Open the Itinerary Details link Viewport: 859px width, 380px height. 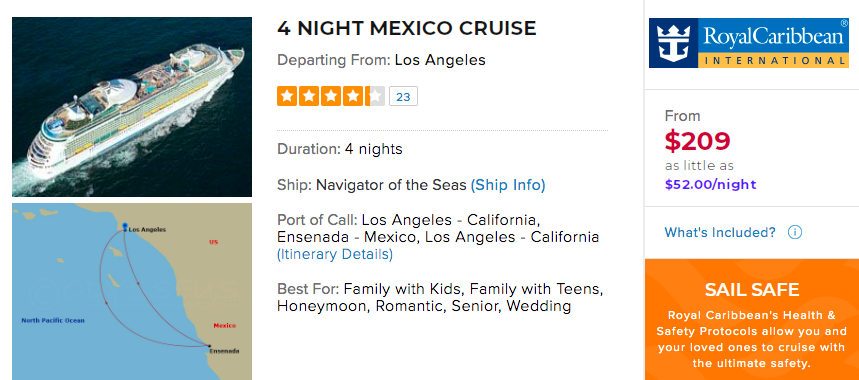click(335, 255)
